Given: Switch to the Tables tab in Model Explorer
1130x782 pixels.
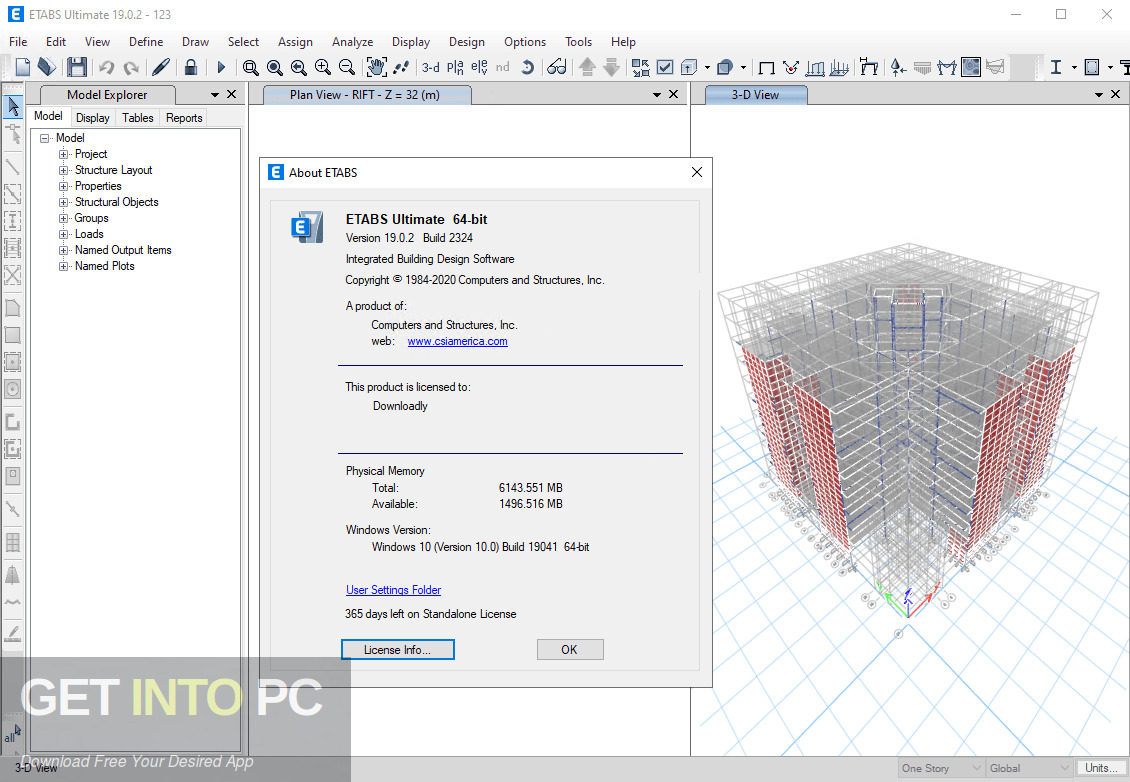Looking at the screenshot, I should (x=138, y=117).
